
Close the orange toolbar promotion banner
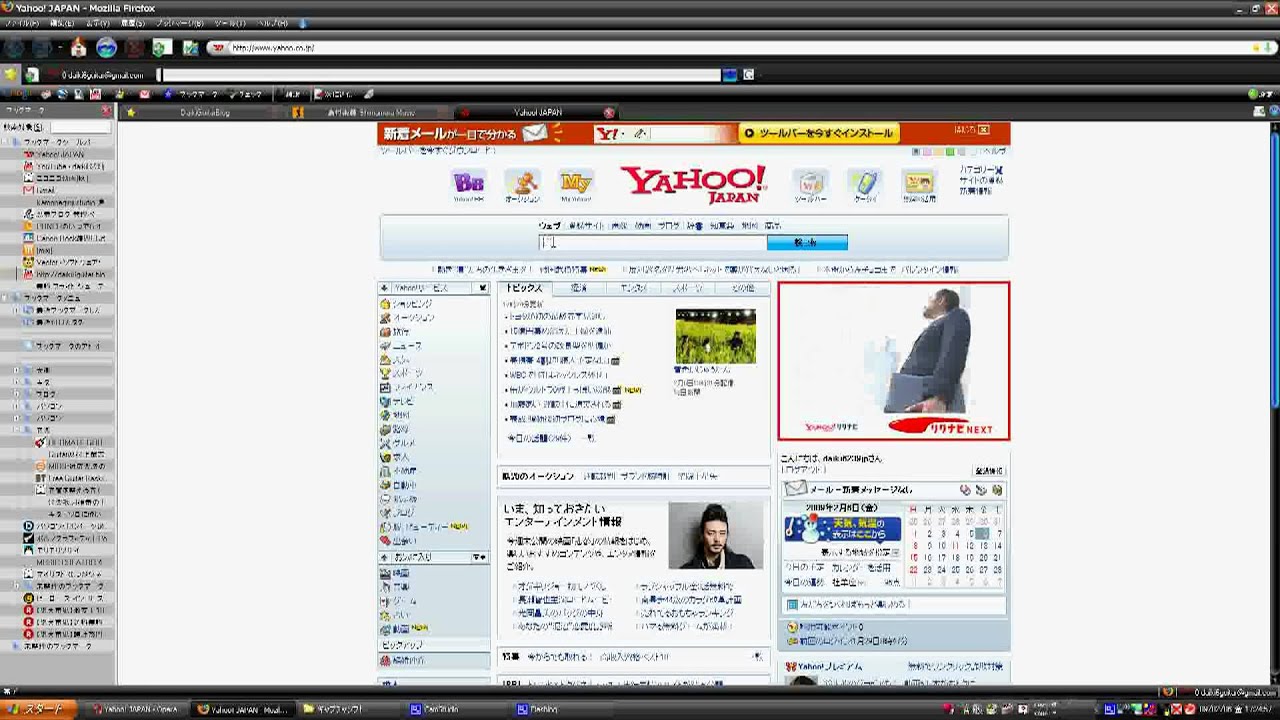[x=983, y=130]
